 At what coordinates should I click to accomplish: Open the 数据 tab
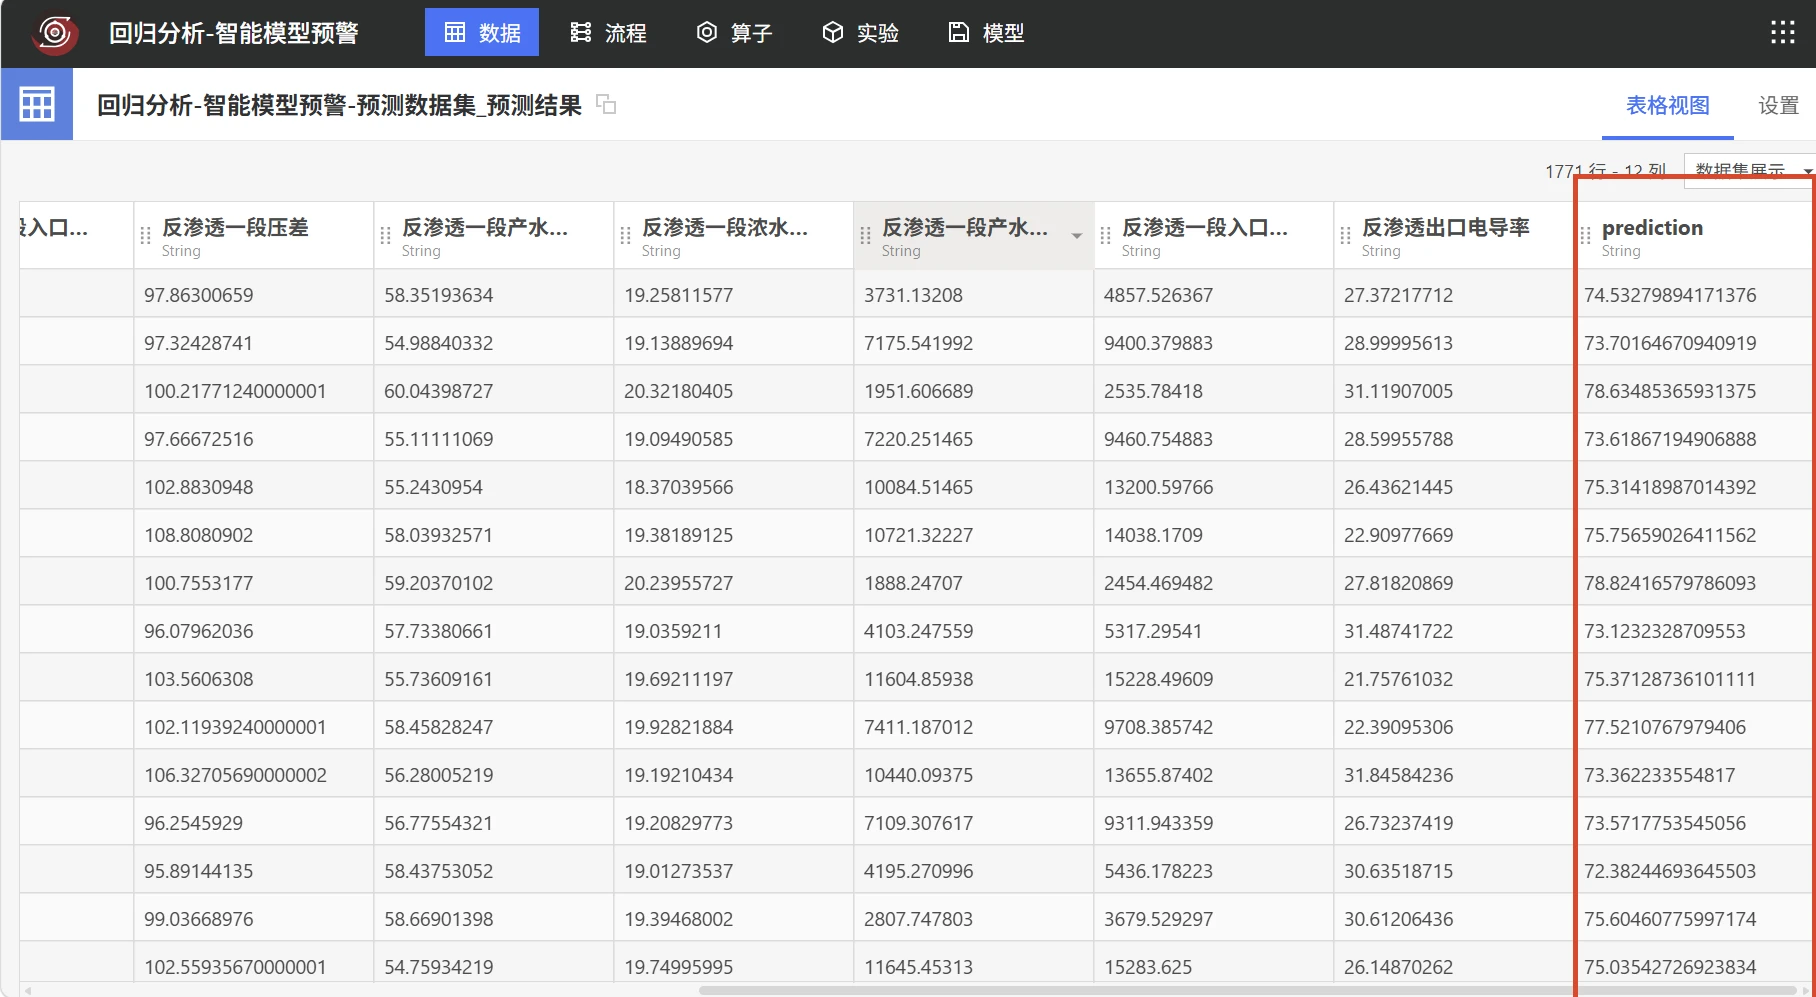point(482,33)
